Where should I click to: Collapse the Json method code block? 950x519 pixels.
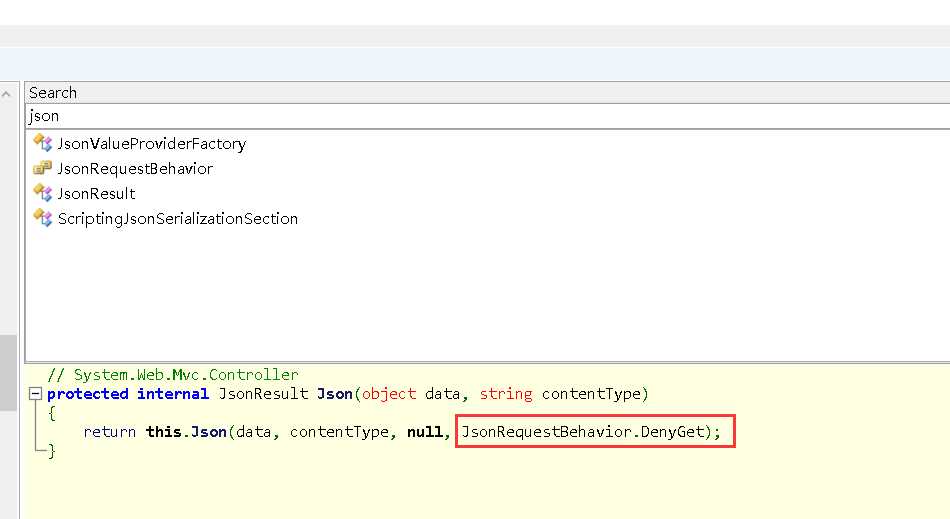pyautogui.click(x=35, y=394)
